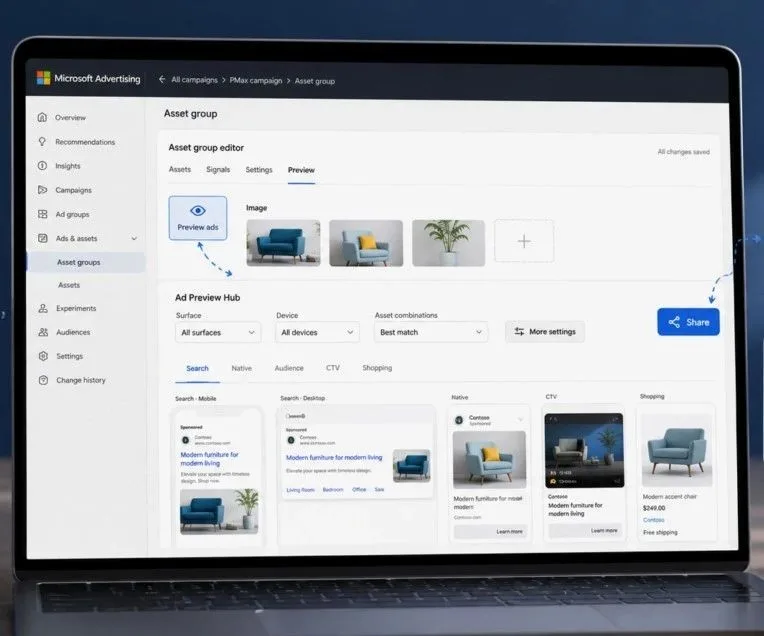764x636 pixels.
Task: Click the Ad groups sidebar icon
Action: (x=43, y=214)
